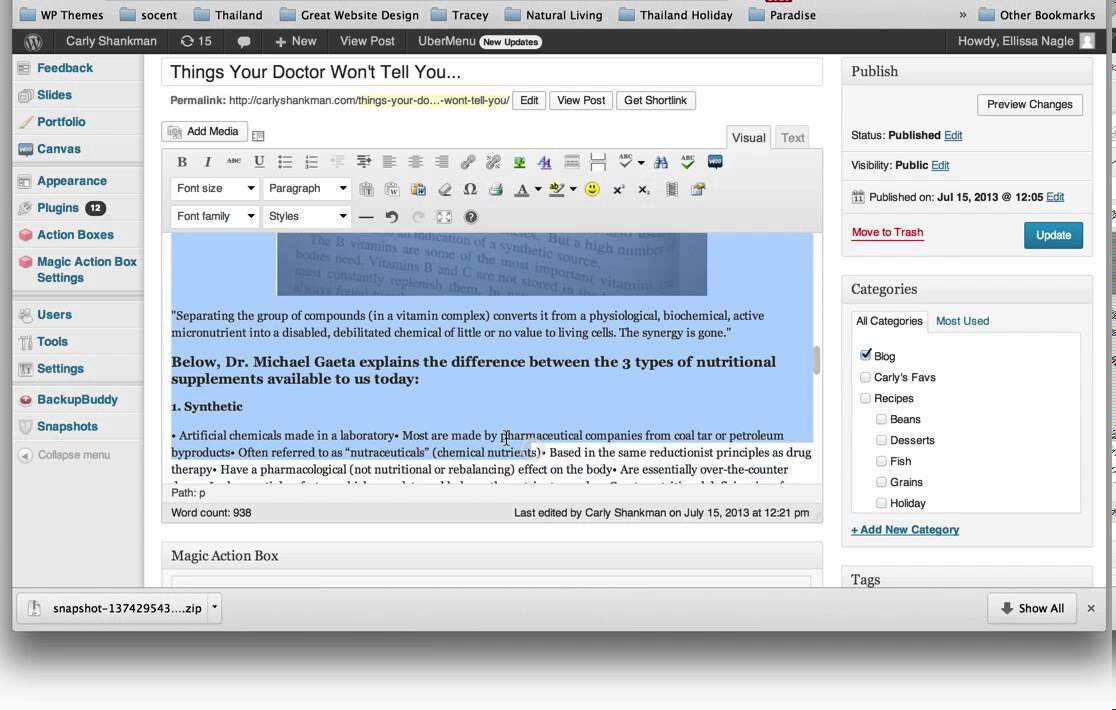Undo the last edit
The height and width of the screenshot is (710, 1116).
[391, 217]
